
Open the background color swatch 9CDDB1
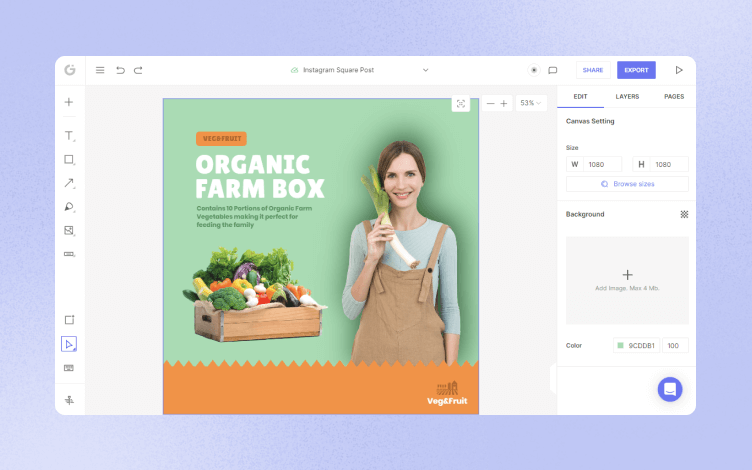[620, 345]
